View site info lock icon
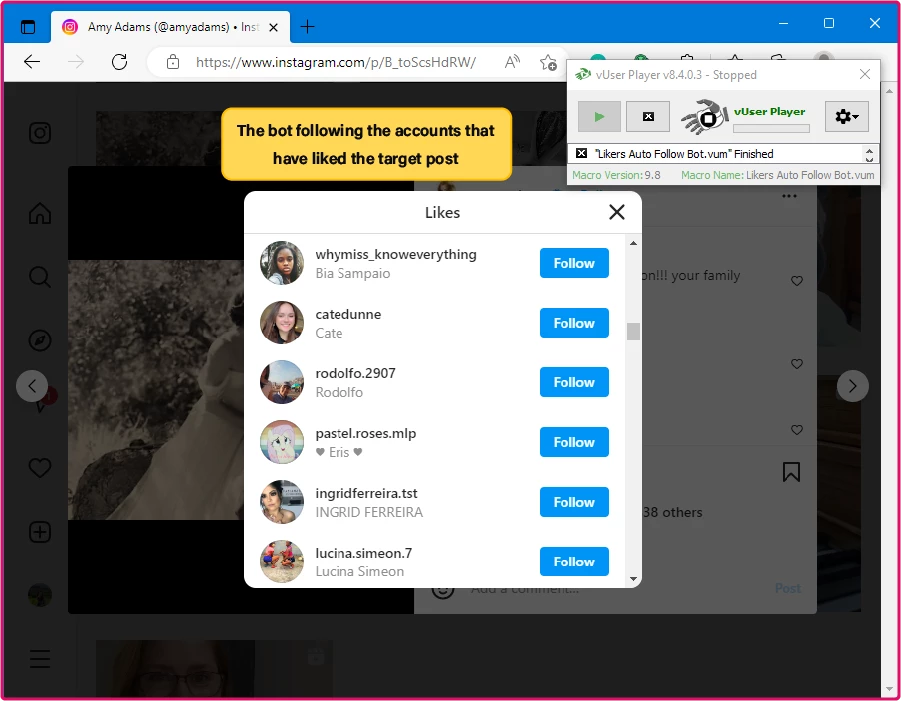 (x=173, y=62)
